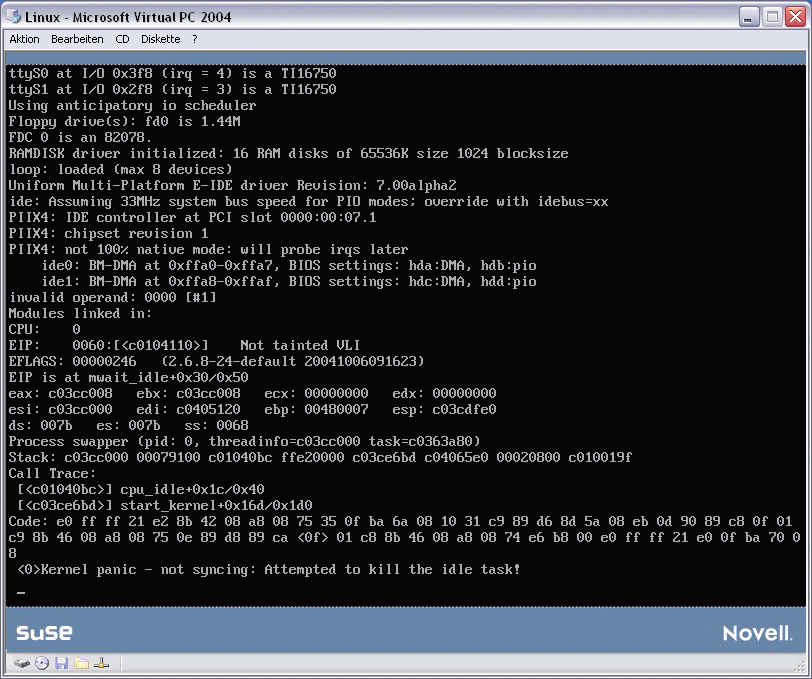Click 'EFLAGS: 00000246' text

point(72,362)
